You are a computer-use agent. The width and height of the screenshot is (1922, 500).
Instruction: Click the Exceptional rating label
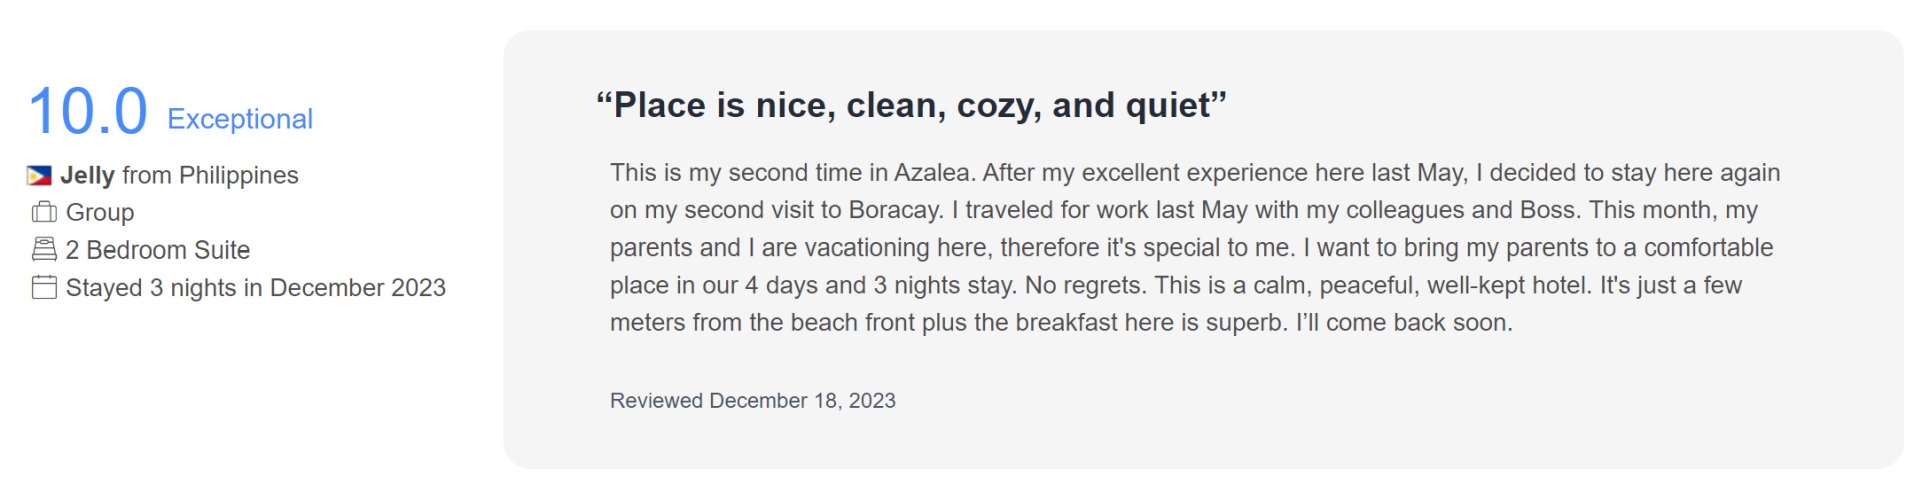click(240, 119)
